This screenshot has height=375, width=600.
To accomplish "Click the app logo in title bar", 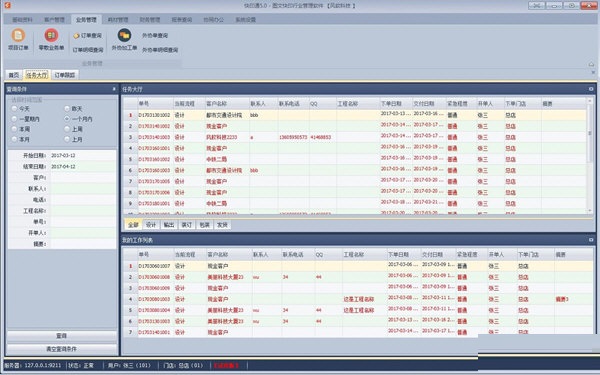I will [7, 5].
